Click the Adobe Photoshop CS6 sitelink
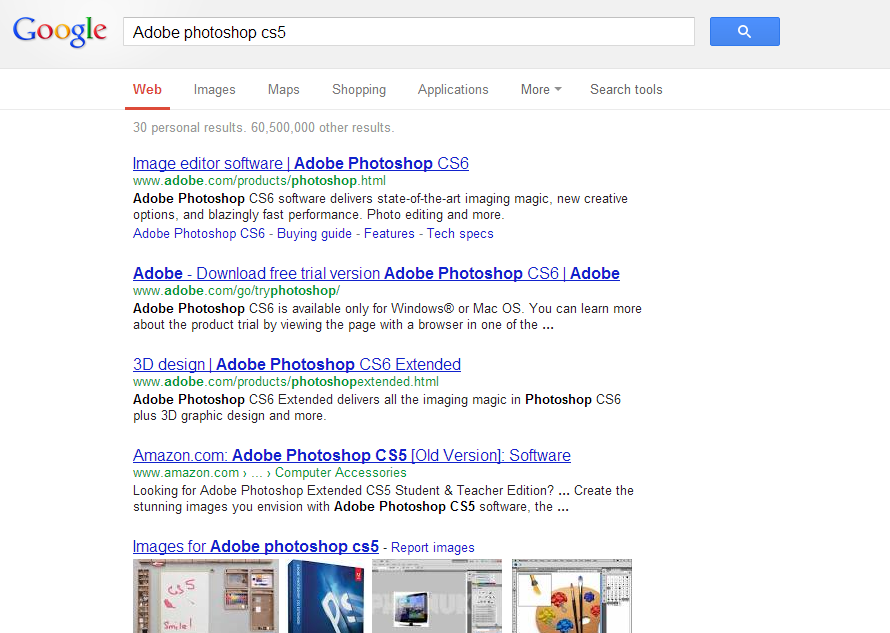The width and height of the screenshot is (890, 633). [199, 233]
